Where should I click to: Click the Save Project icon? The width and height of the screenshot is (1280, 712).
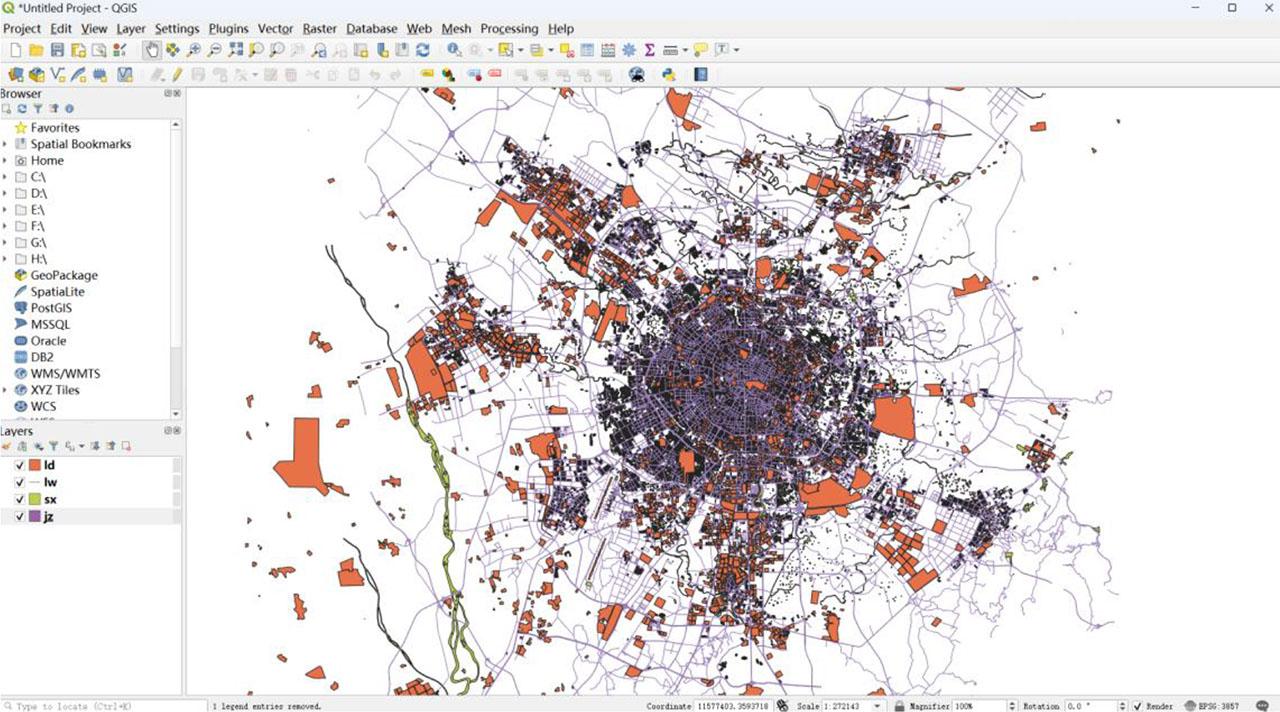pos(57,50)
